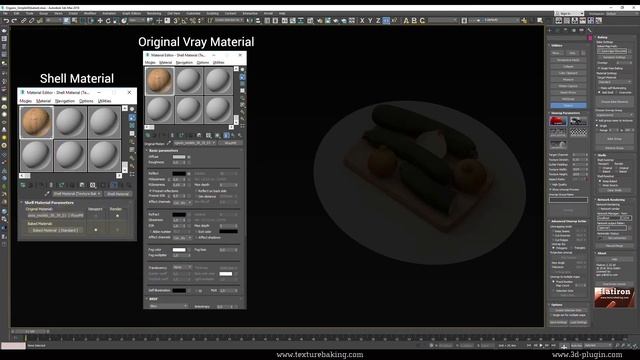Click the Get Material icon in Shell editor
640x360 pixels.
pyautogui.click(x=23, y=185)
